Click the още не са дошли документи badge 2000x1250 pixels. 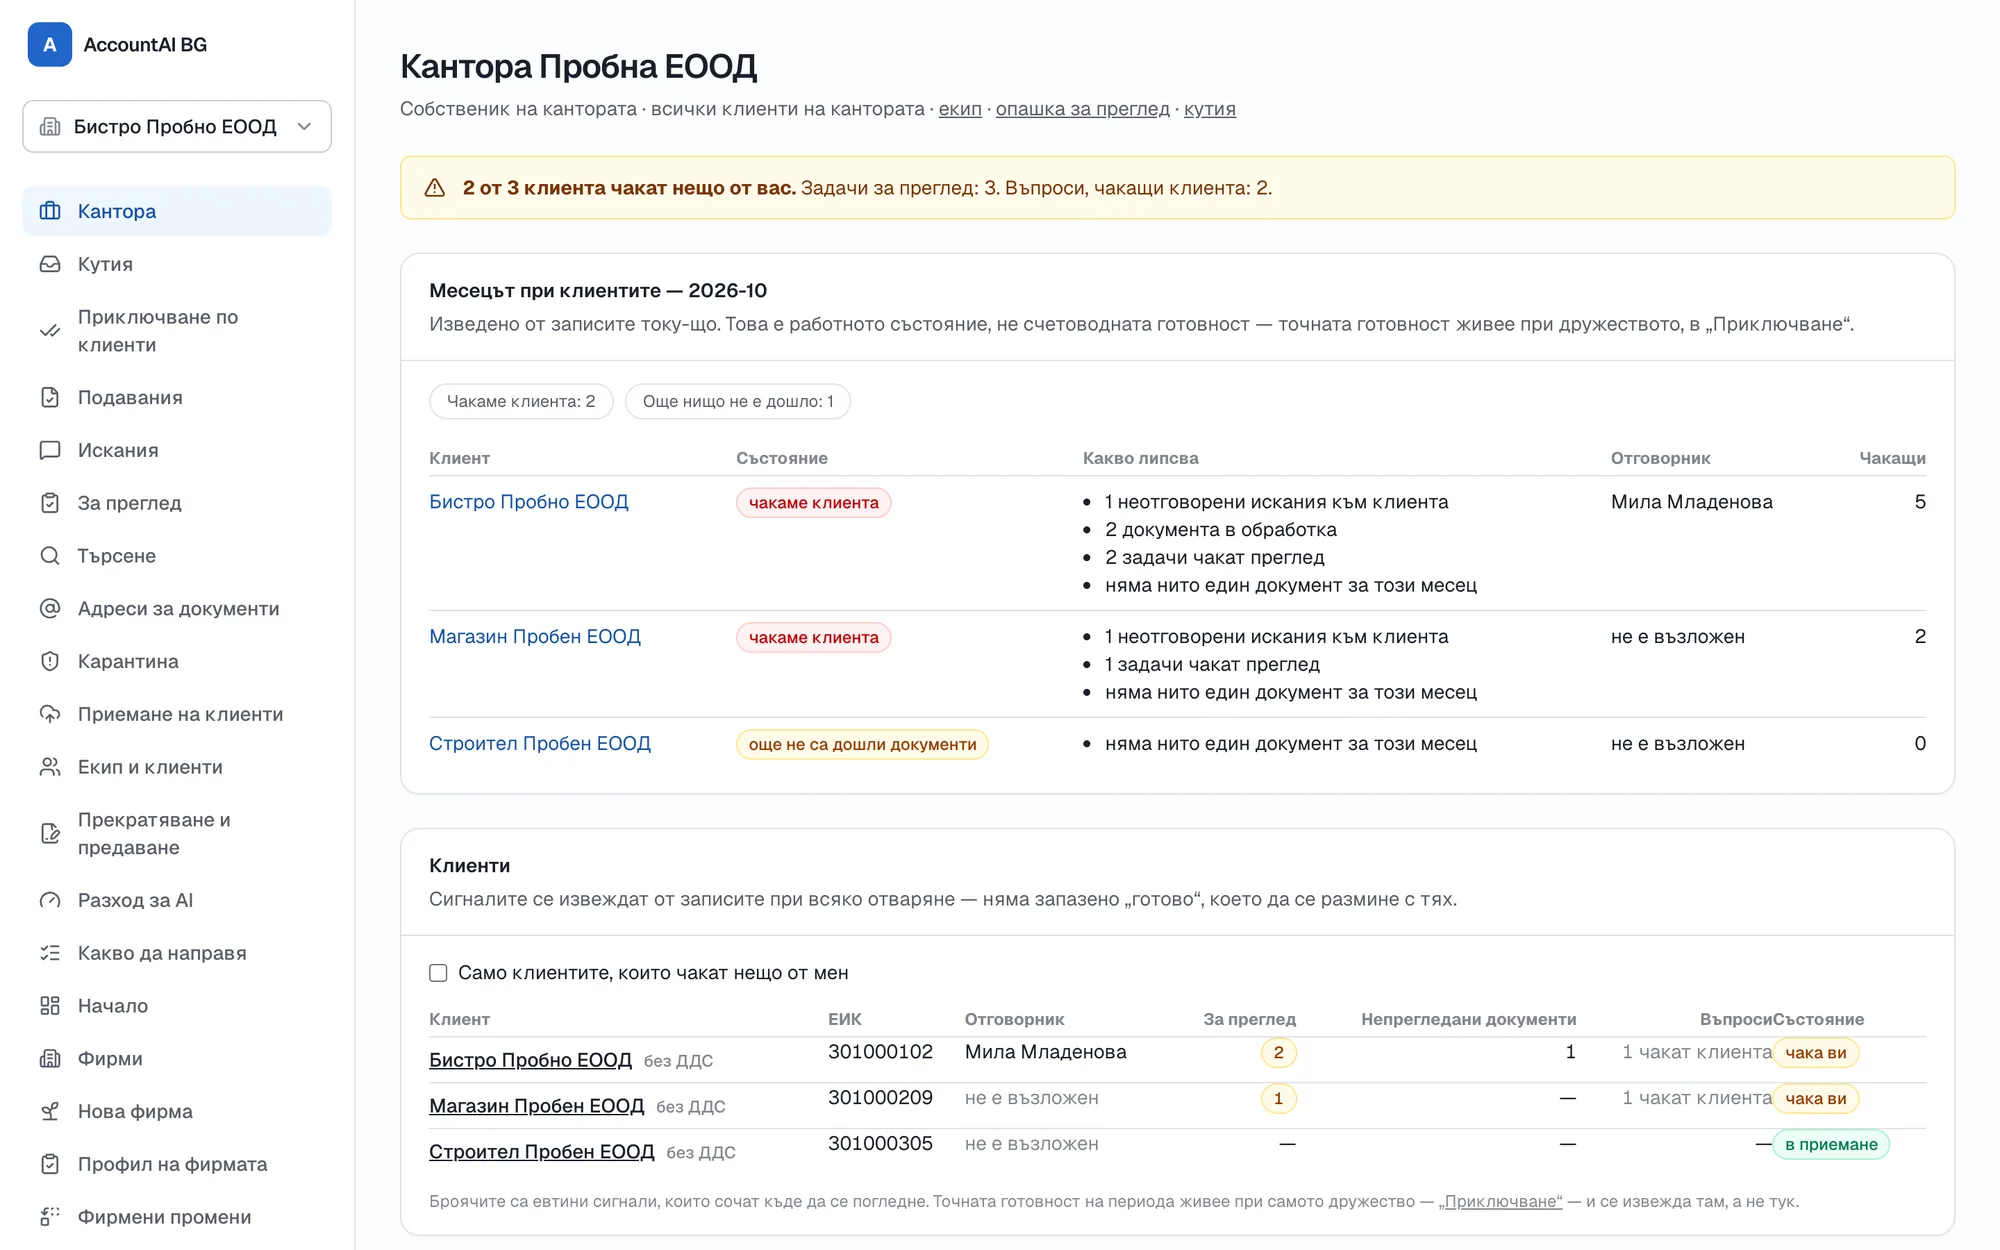click(862, 745)
